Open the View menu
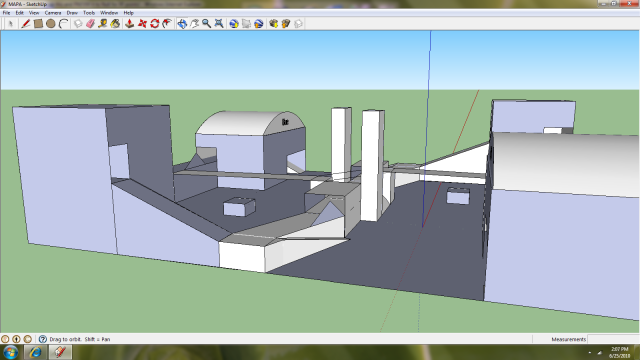This screenshot has height=360, width=640. [x=34, y=13]
